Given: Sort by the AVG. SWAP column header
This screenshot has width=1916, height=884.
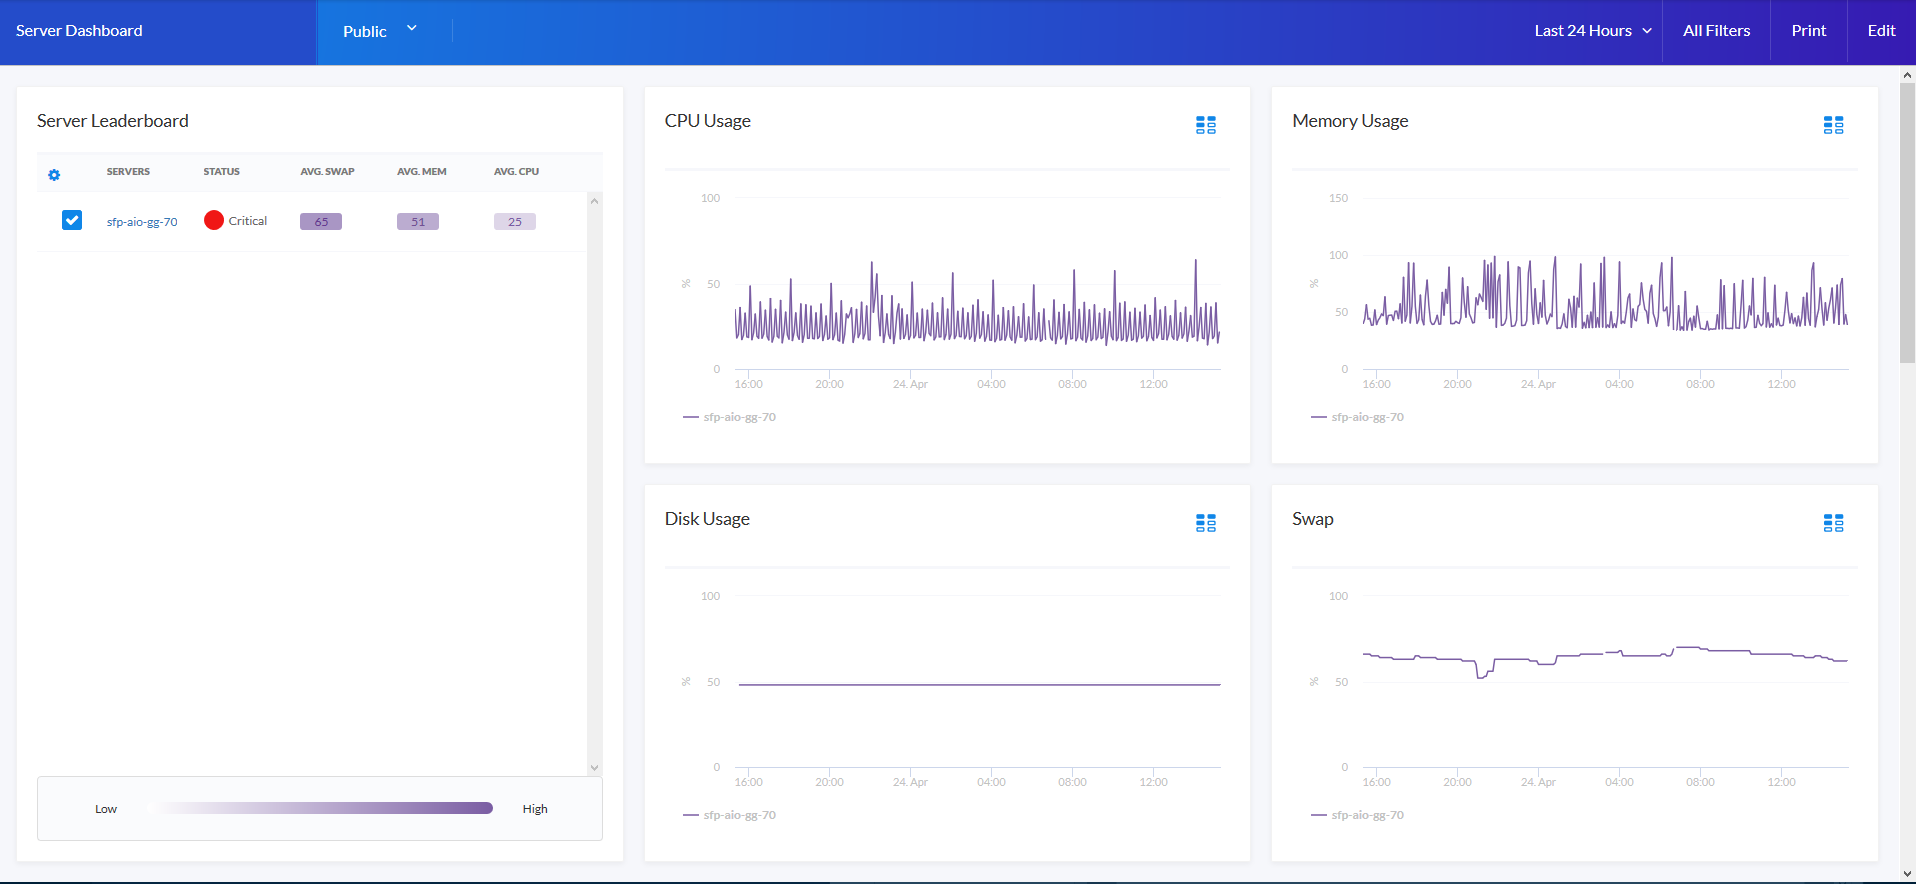Looking at the screenshot, I should 327,172.
